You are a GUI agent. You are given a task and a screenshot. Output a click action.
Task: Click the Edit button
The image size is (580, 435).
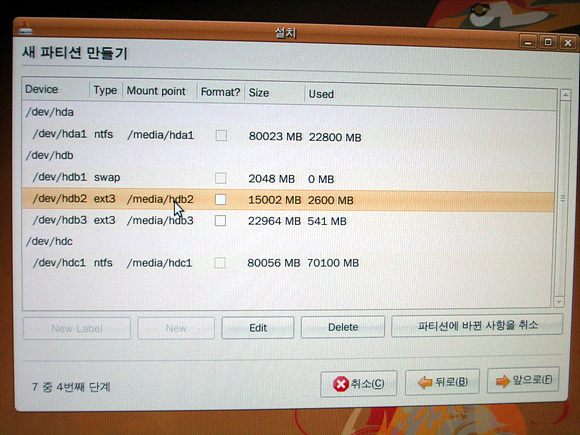click(x=258, y=328)
